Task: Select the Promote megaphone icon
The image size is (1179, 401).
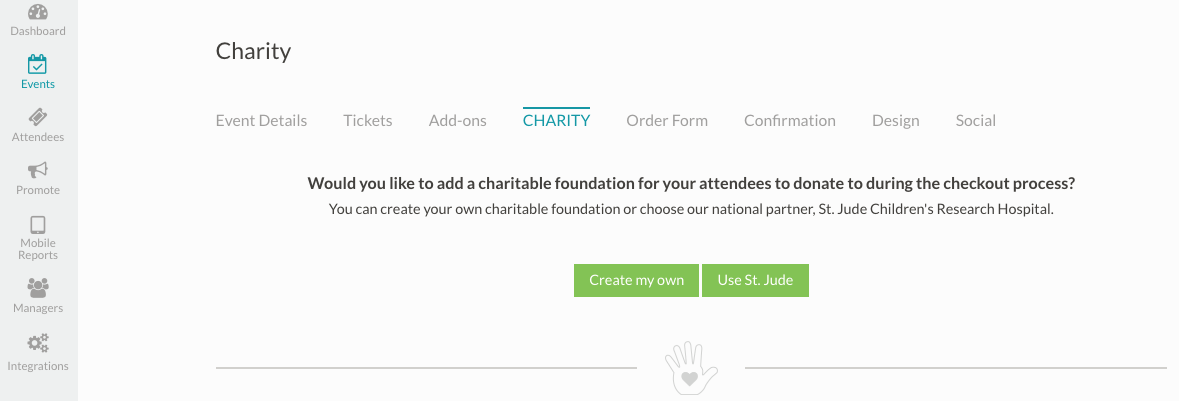Action: click(x=38, y=171)
